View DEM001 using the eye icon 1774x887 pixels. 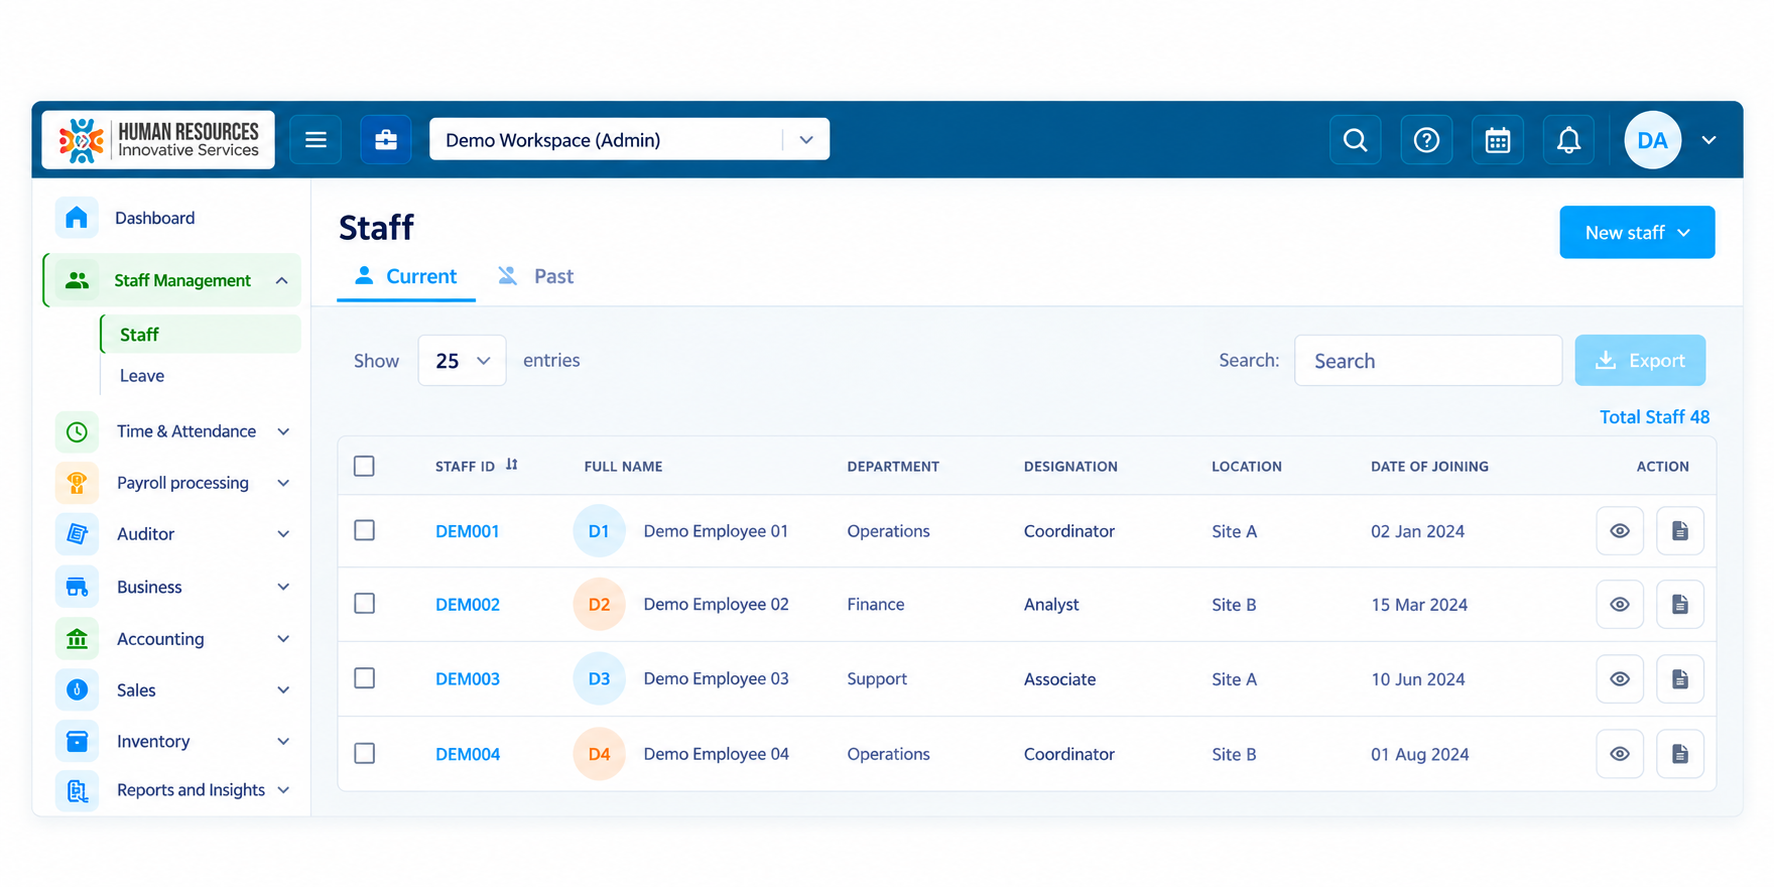point(1620,531)
